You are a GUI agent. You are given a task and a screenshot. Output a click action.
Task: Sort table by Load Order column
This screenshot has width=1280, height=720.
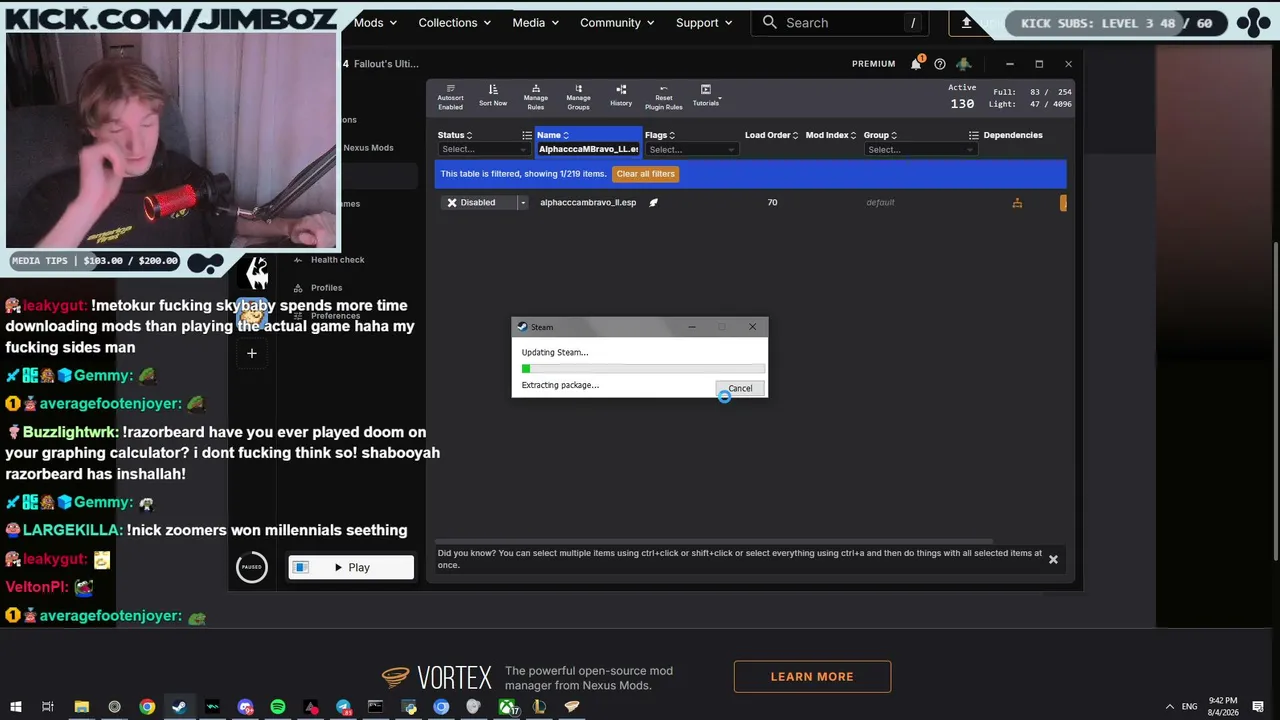(x=771, y=135)
